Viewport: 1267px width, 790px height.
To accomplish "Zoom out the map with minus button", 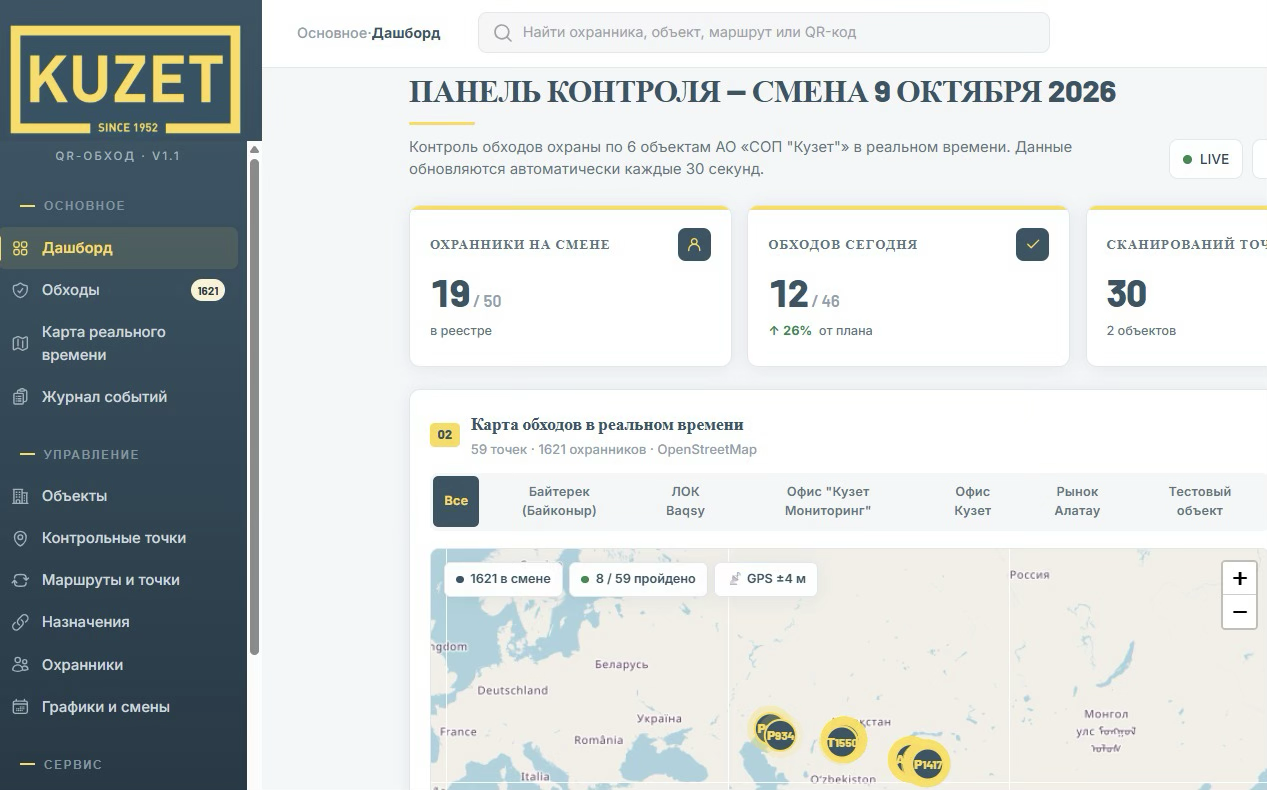I will click(x=1239, y=612).
